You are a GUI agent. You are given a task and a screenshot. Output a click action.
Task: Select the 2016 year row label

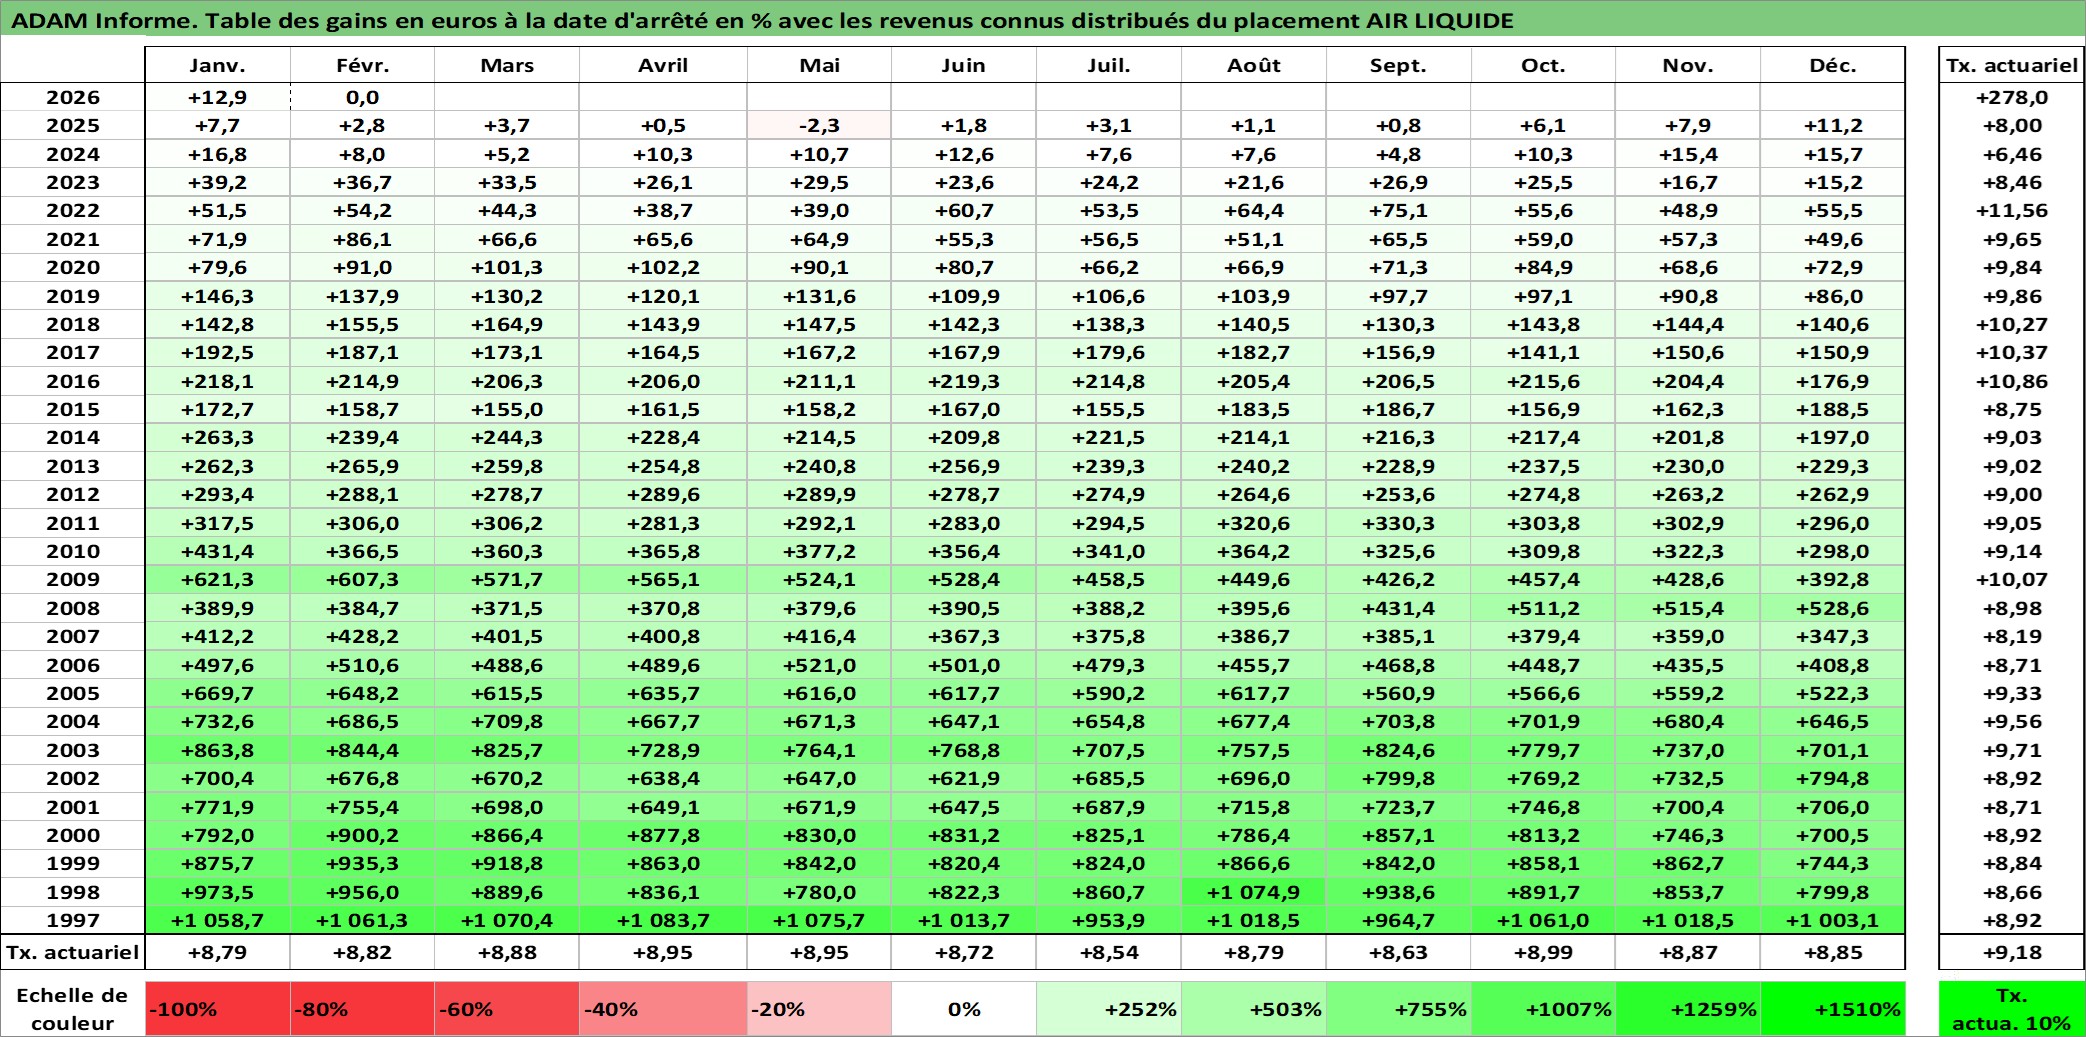pos(73,381)
